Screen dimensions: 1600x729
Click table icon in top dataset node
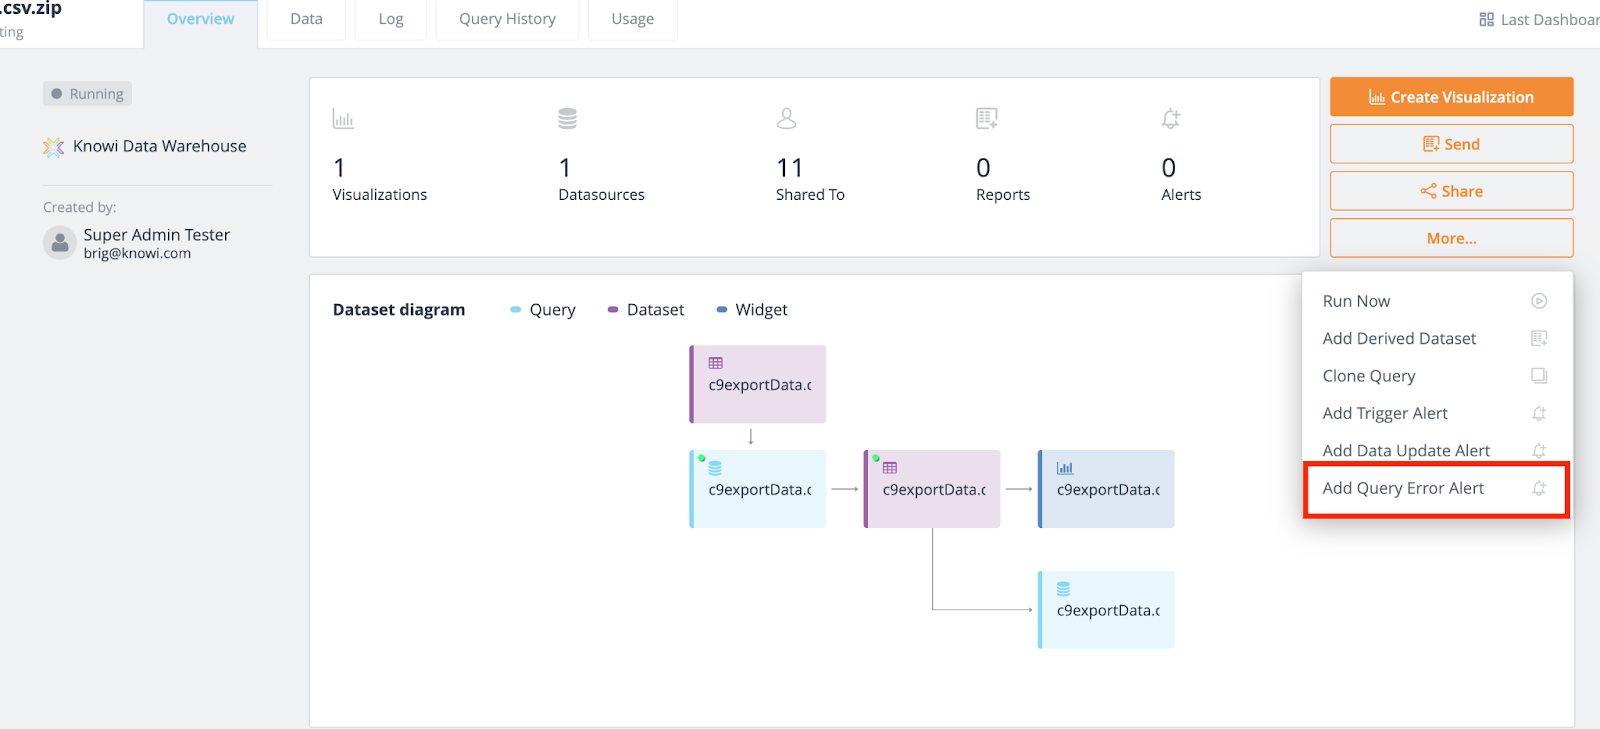(716, 363)
